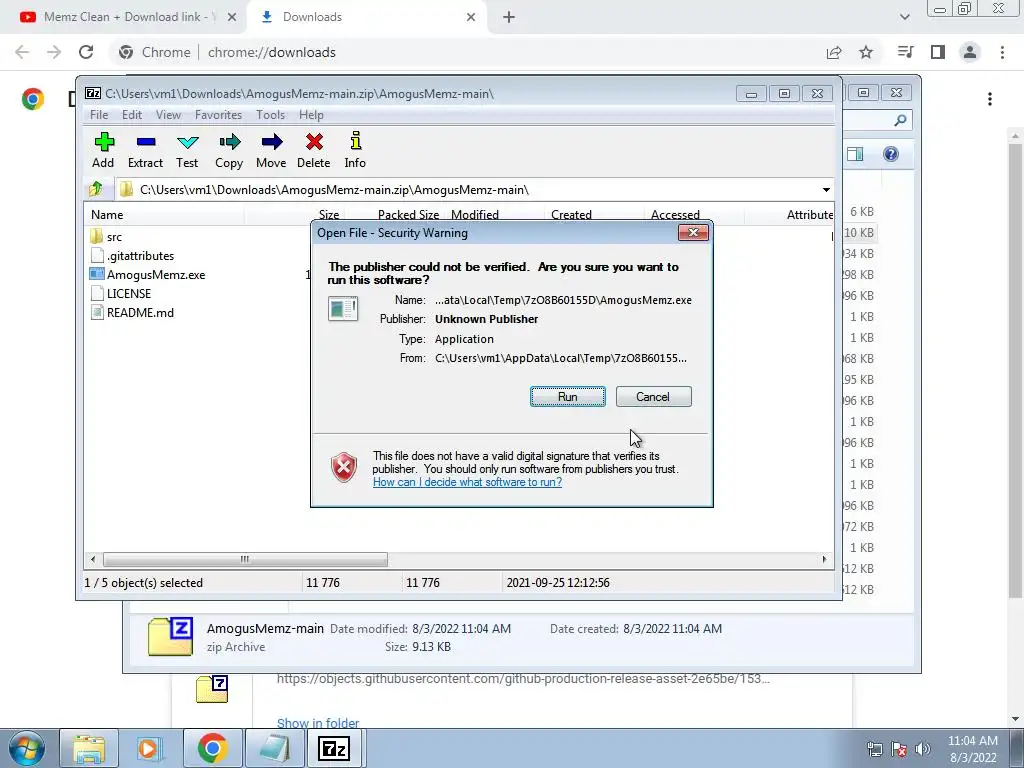Open Windows Media Player from taskbar
Image resolution: width=1024 pixels, height=768 pixels.
point(150,749)
